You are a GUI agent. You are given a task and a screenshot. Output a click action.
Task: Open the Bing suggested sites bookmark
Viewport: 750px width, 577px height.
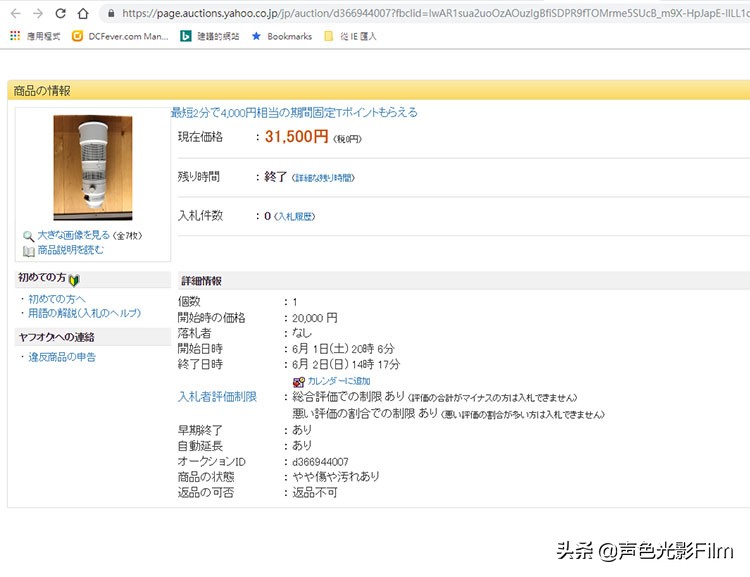coord(210,36)
